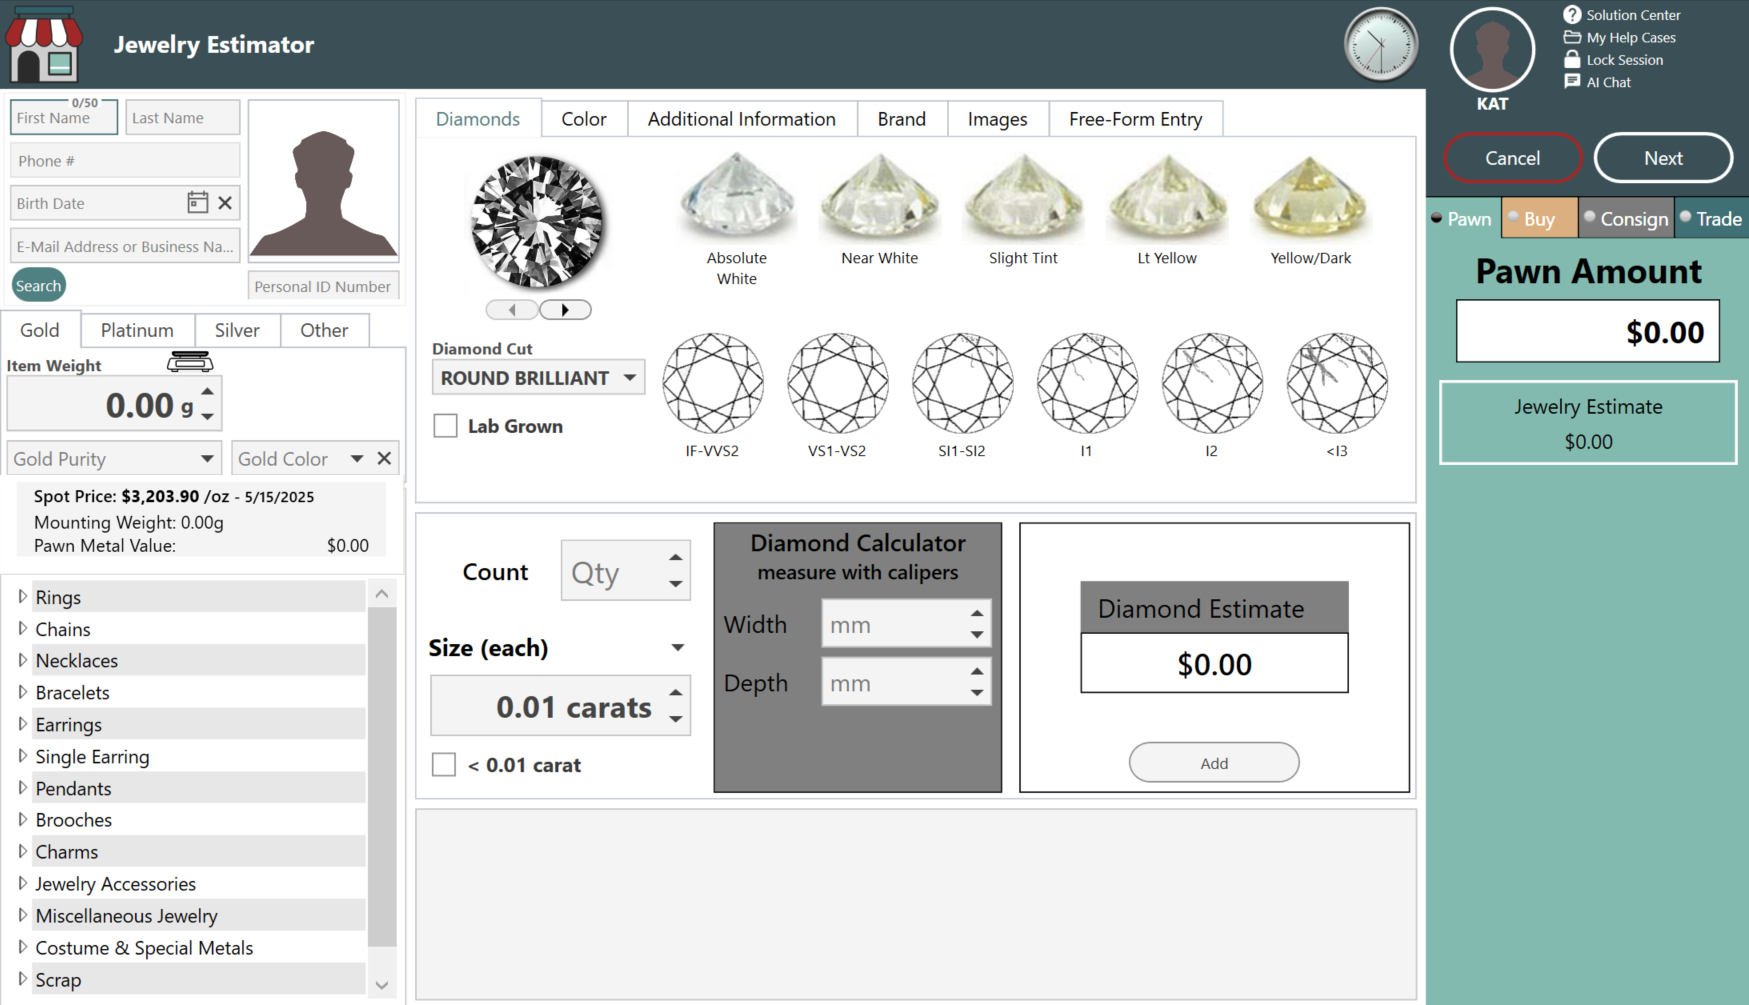Image resolution: width=1749 pixels, height=1005 pixels.
Task: Expand the Scrap category
Action: point(22,979)
